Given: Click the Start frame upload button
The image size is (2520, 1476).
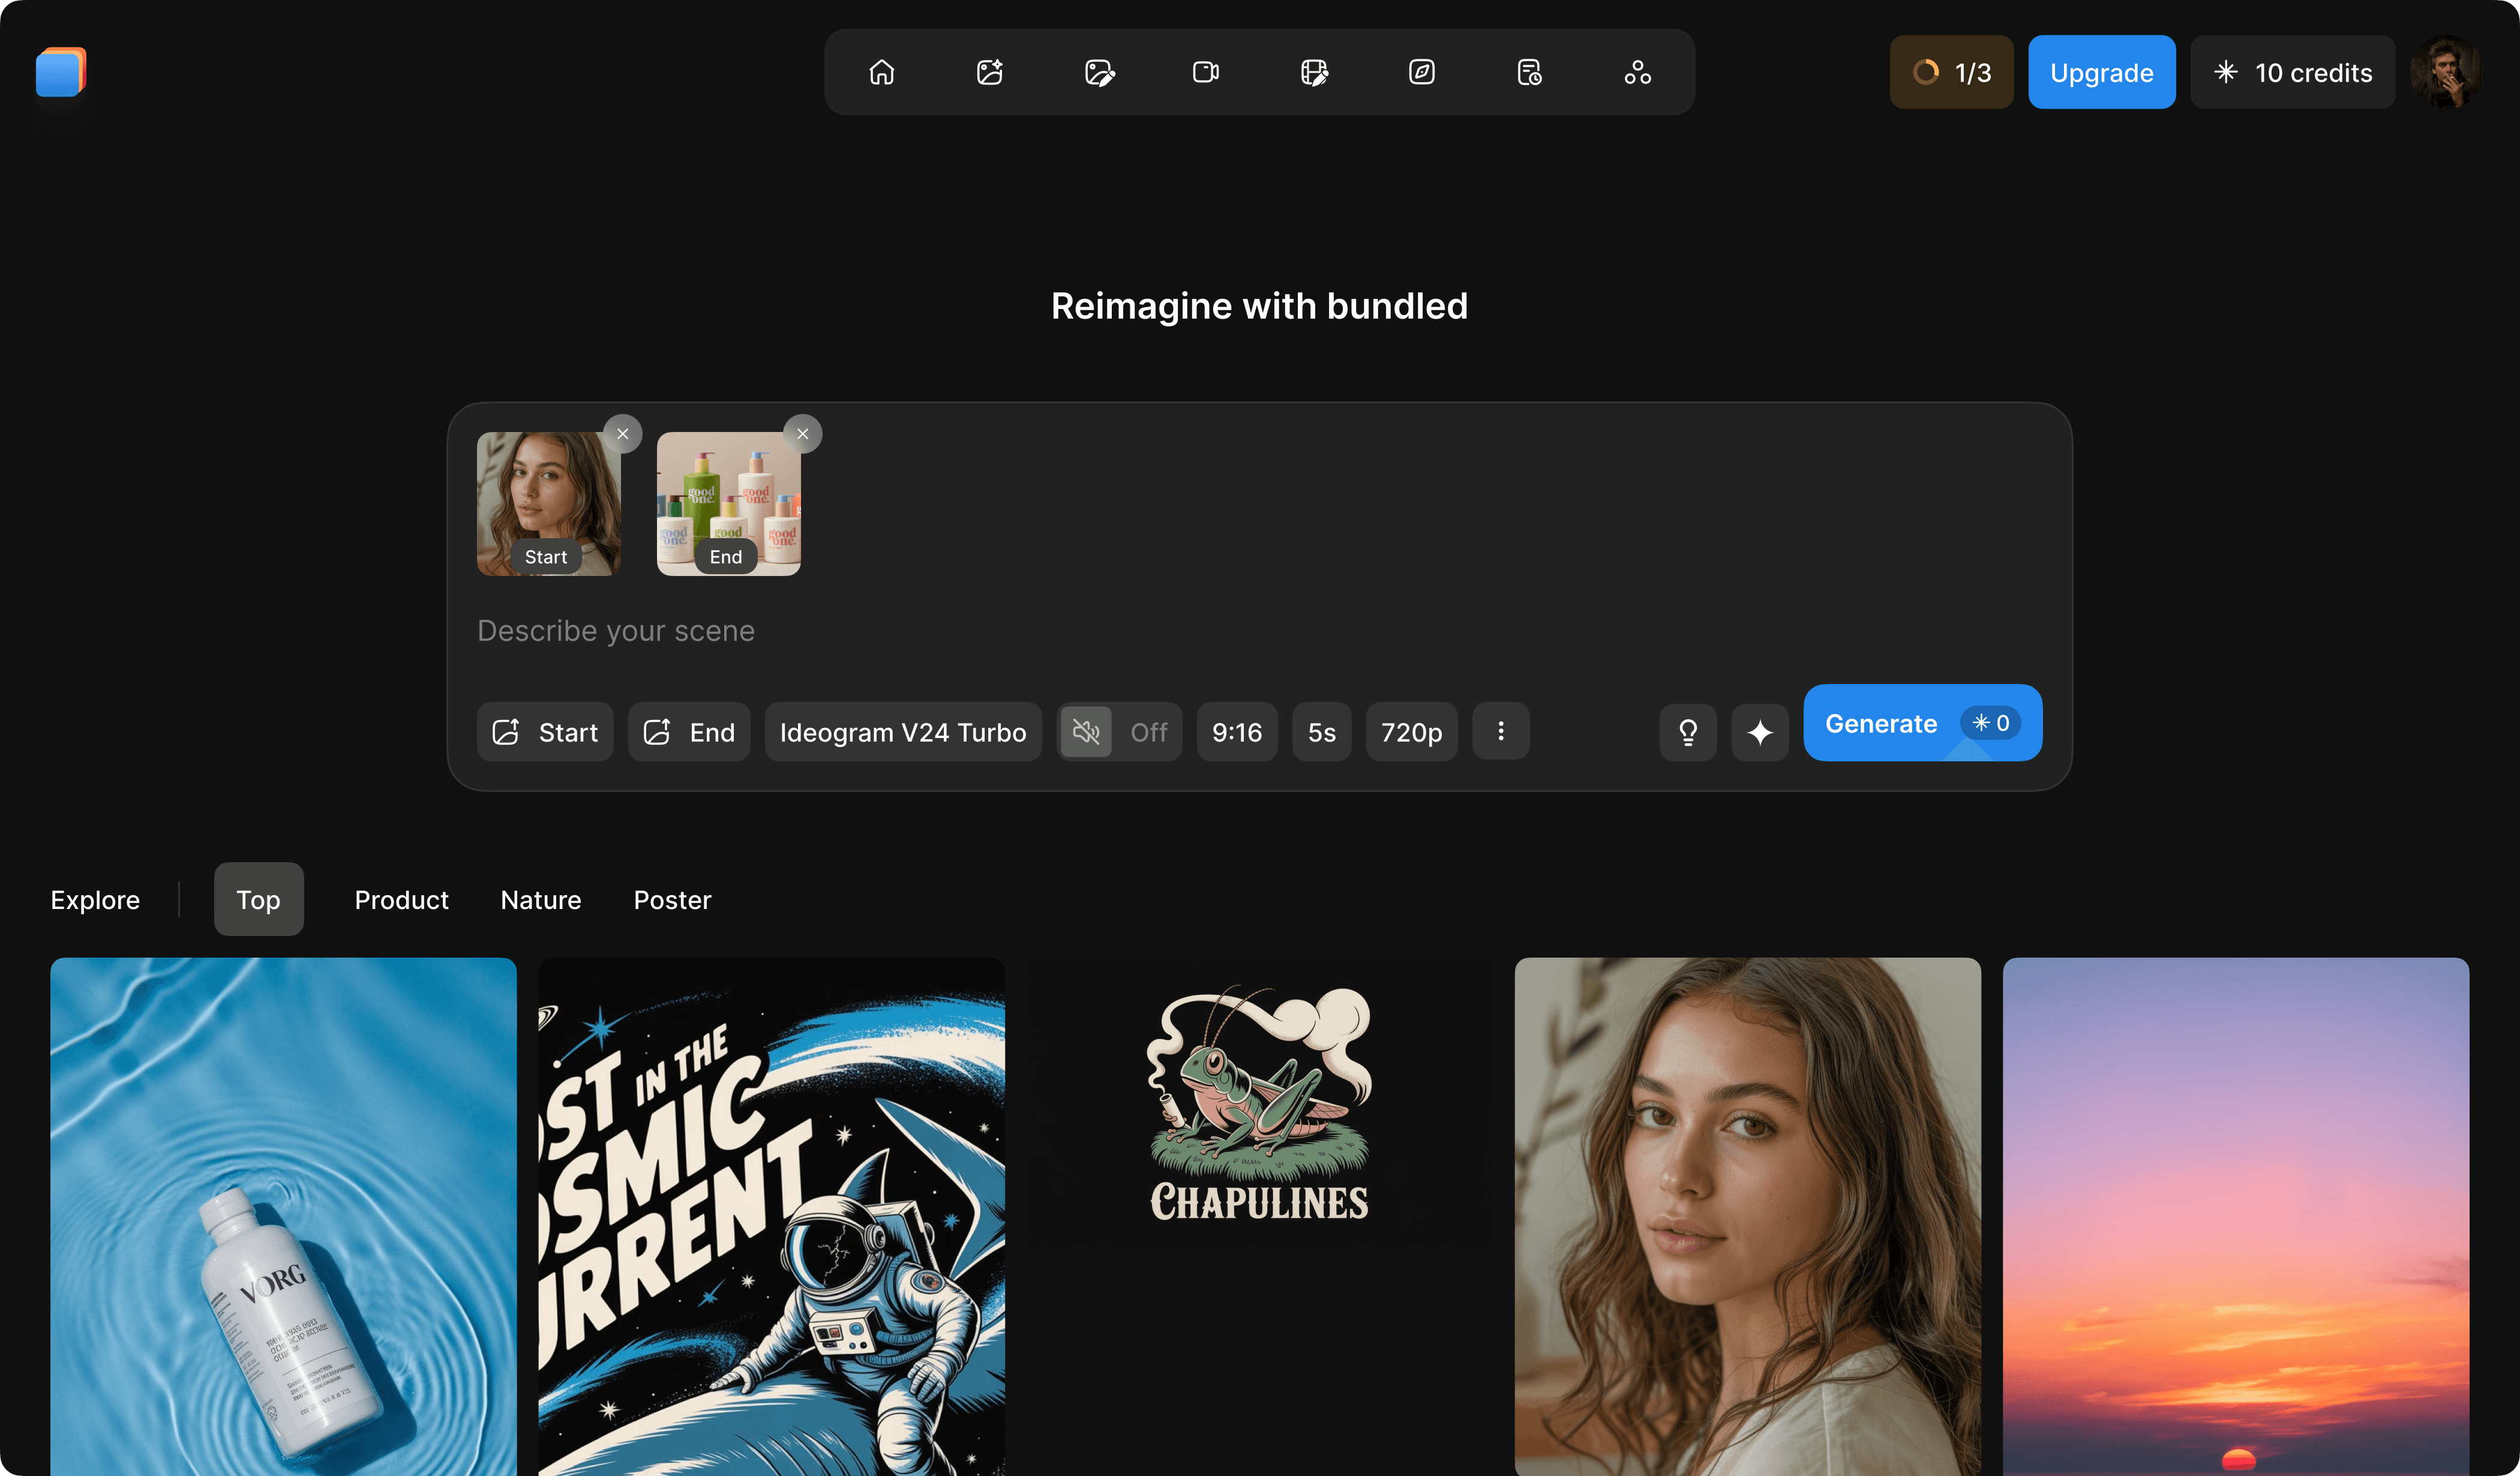Looking at the screenshot, I should coord(545,732).
